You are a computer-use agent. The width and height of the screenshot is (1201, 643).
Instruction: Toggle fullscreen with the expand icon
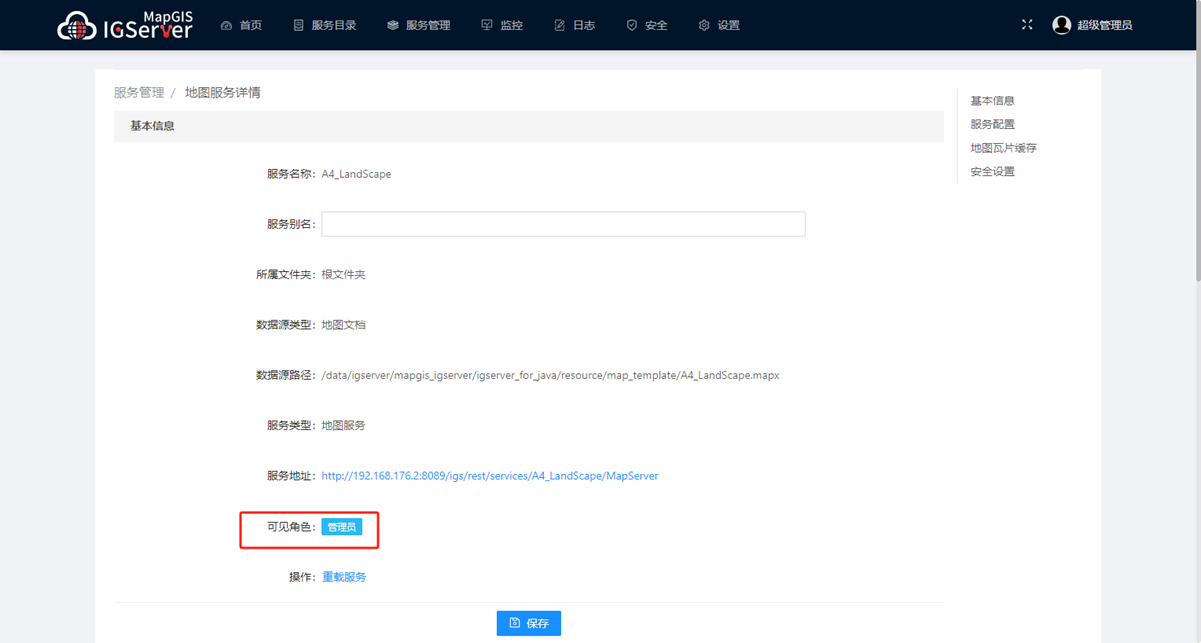(x=1027, y=25)
